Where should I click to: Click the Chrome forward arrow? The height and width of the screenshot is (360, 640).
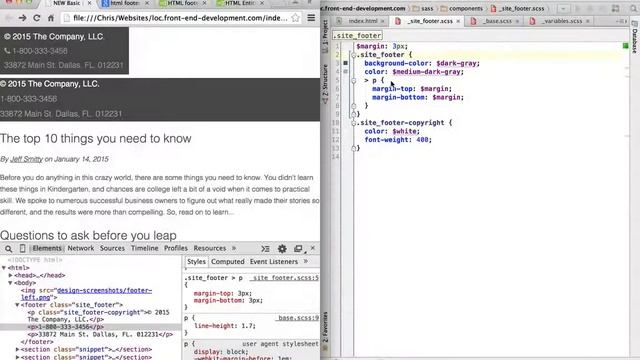click(x=22, y=18)
